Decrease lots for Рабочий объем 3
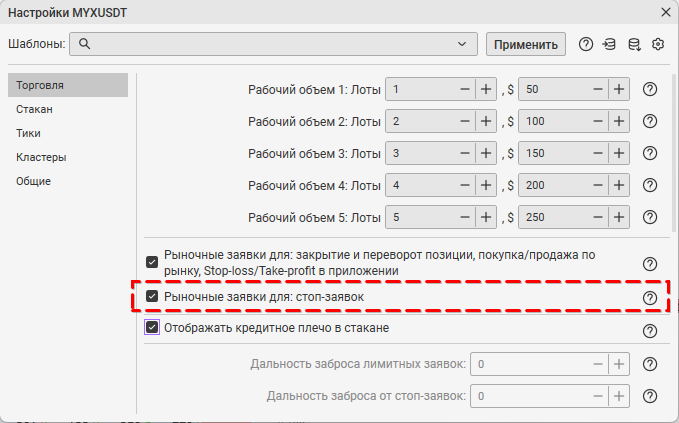Viewport: 679px width, 423px height. 465,154
